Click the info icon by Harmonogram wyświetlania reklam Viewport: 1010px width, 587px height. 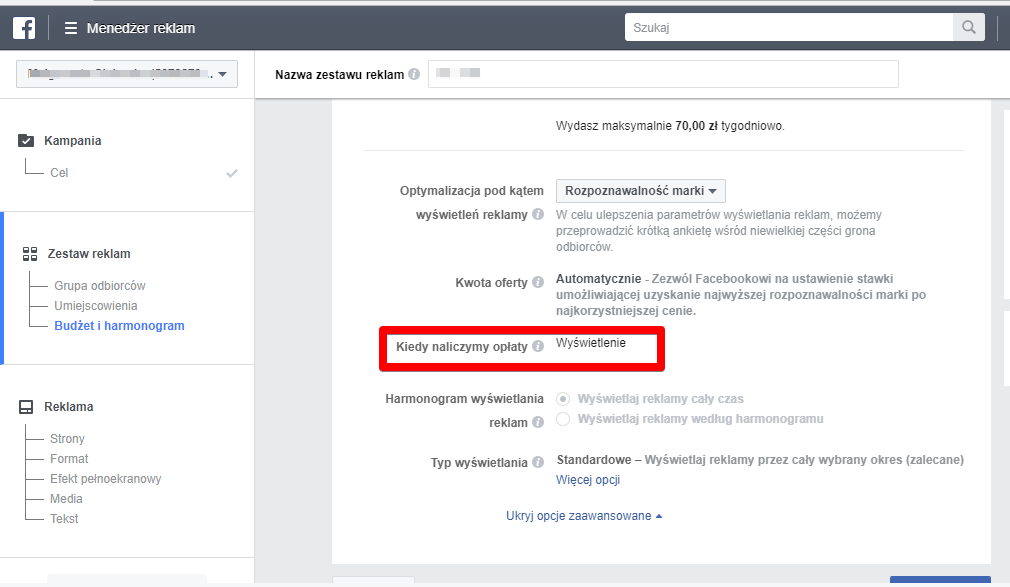tap(538, 422)
